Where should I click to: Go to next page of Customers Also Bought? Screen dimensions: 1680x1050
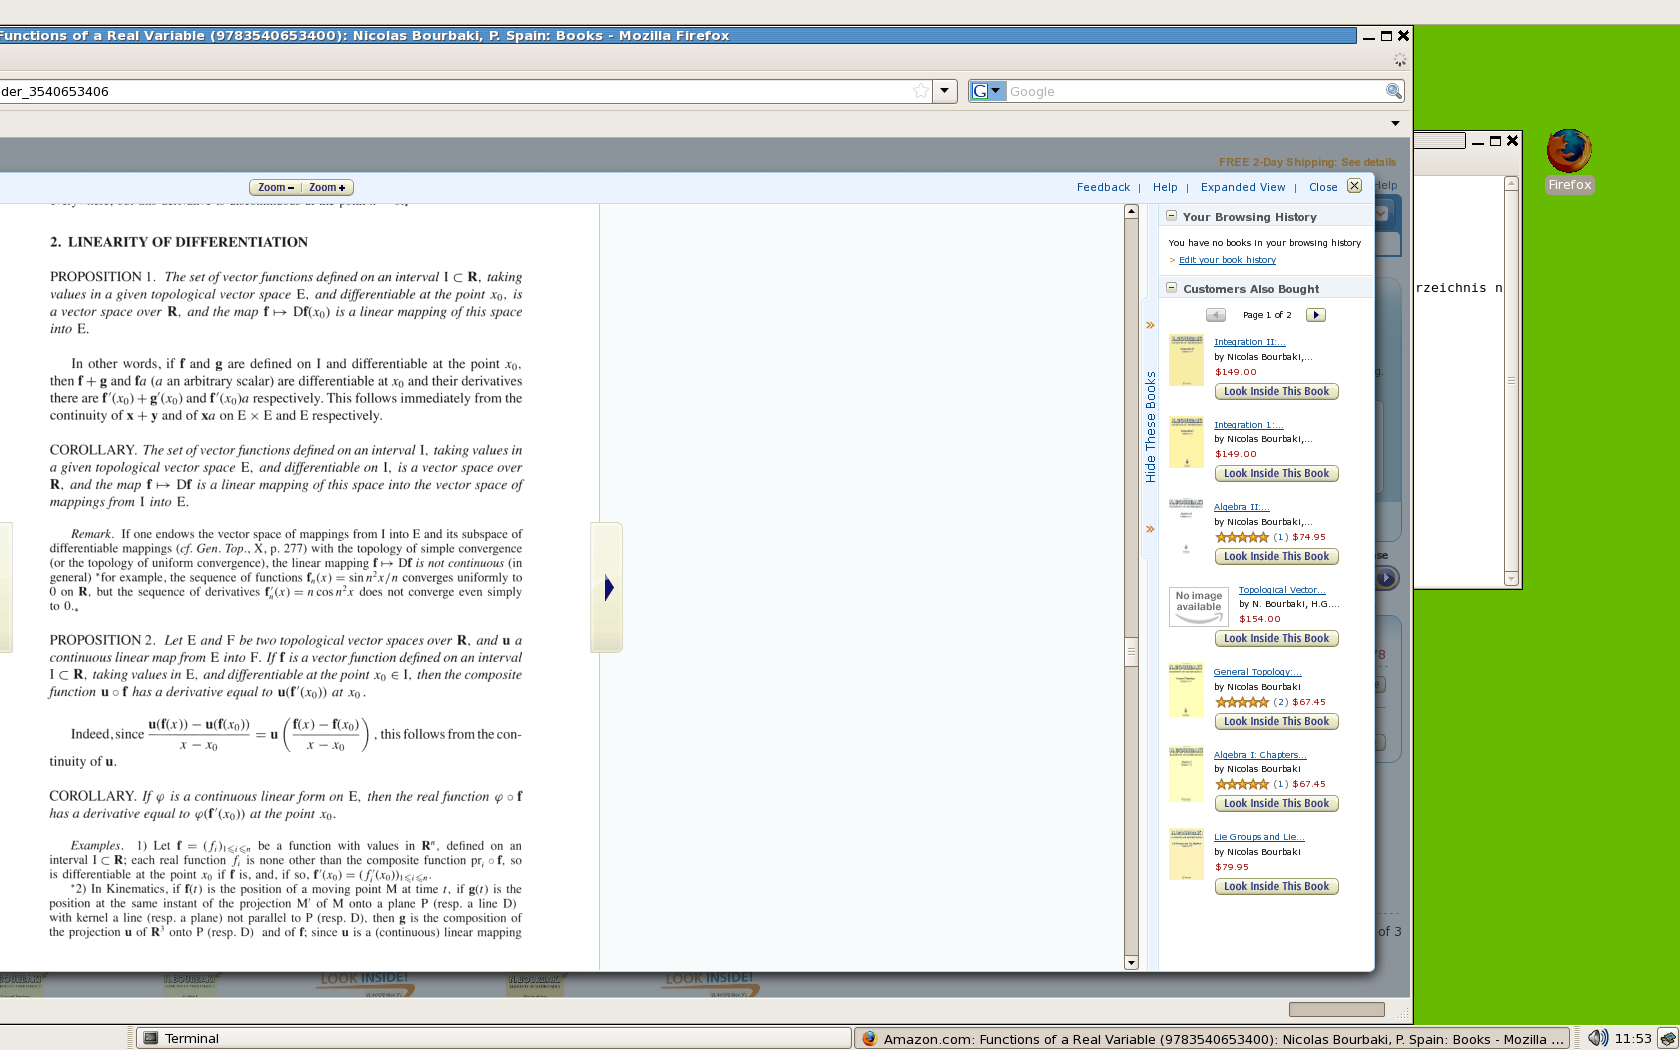[x=1315, y=314]
